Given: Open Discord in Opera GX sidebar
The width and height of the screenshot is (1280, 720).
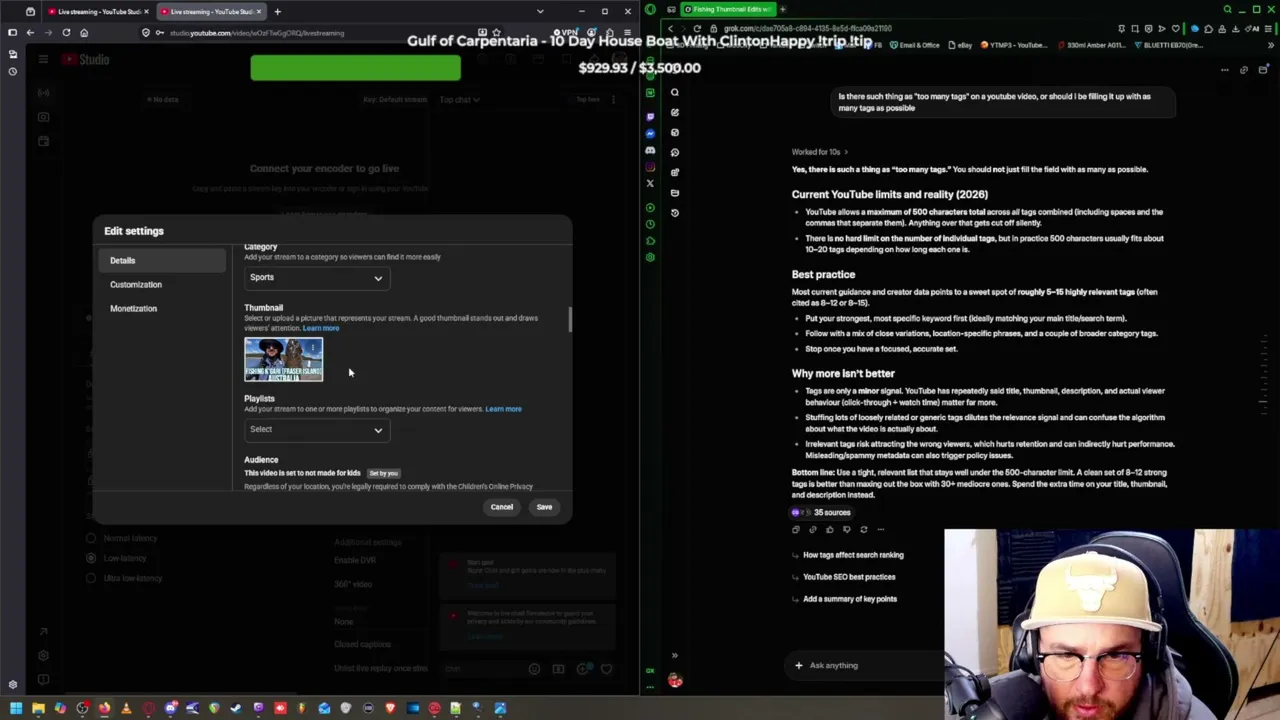Looking at the screenshot, I should (650, 150).
